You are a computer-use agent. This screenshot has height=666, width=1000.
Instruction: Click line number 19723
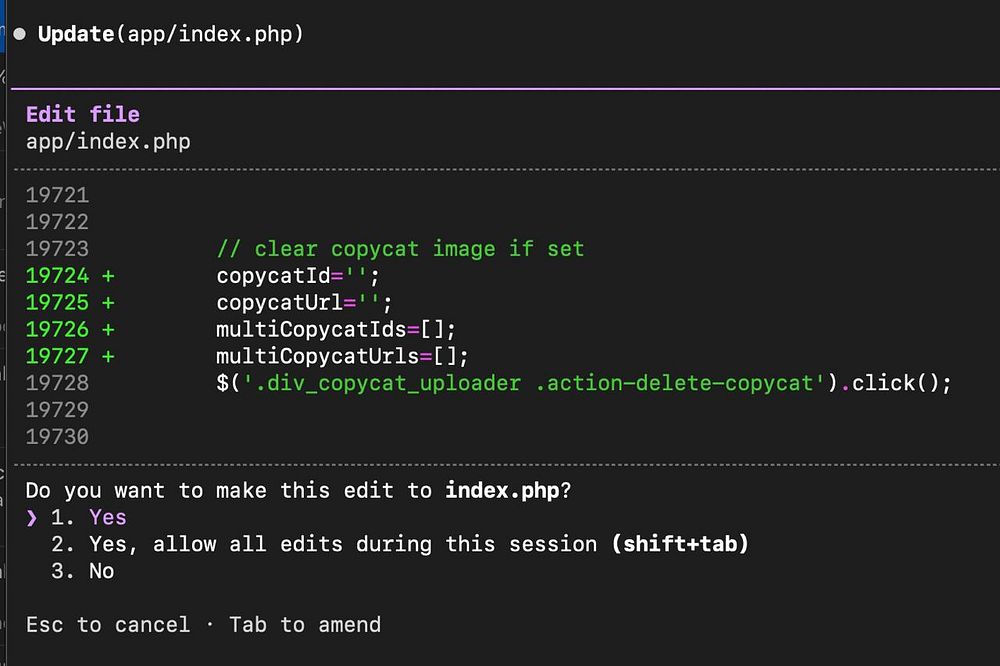(57, 248)
